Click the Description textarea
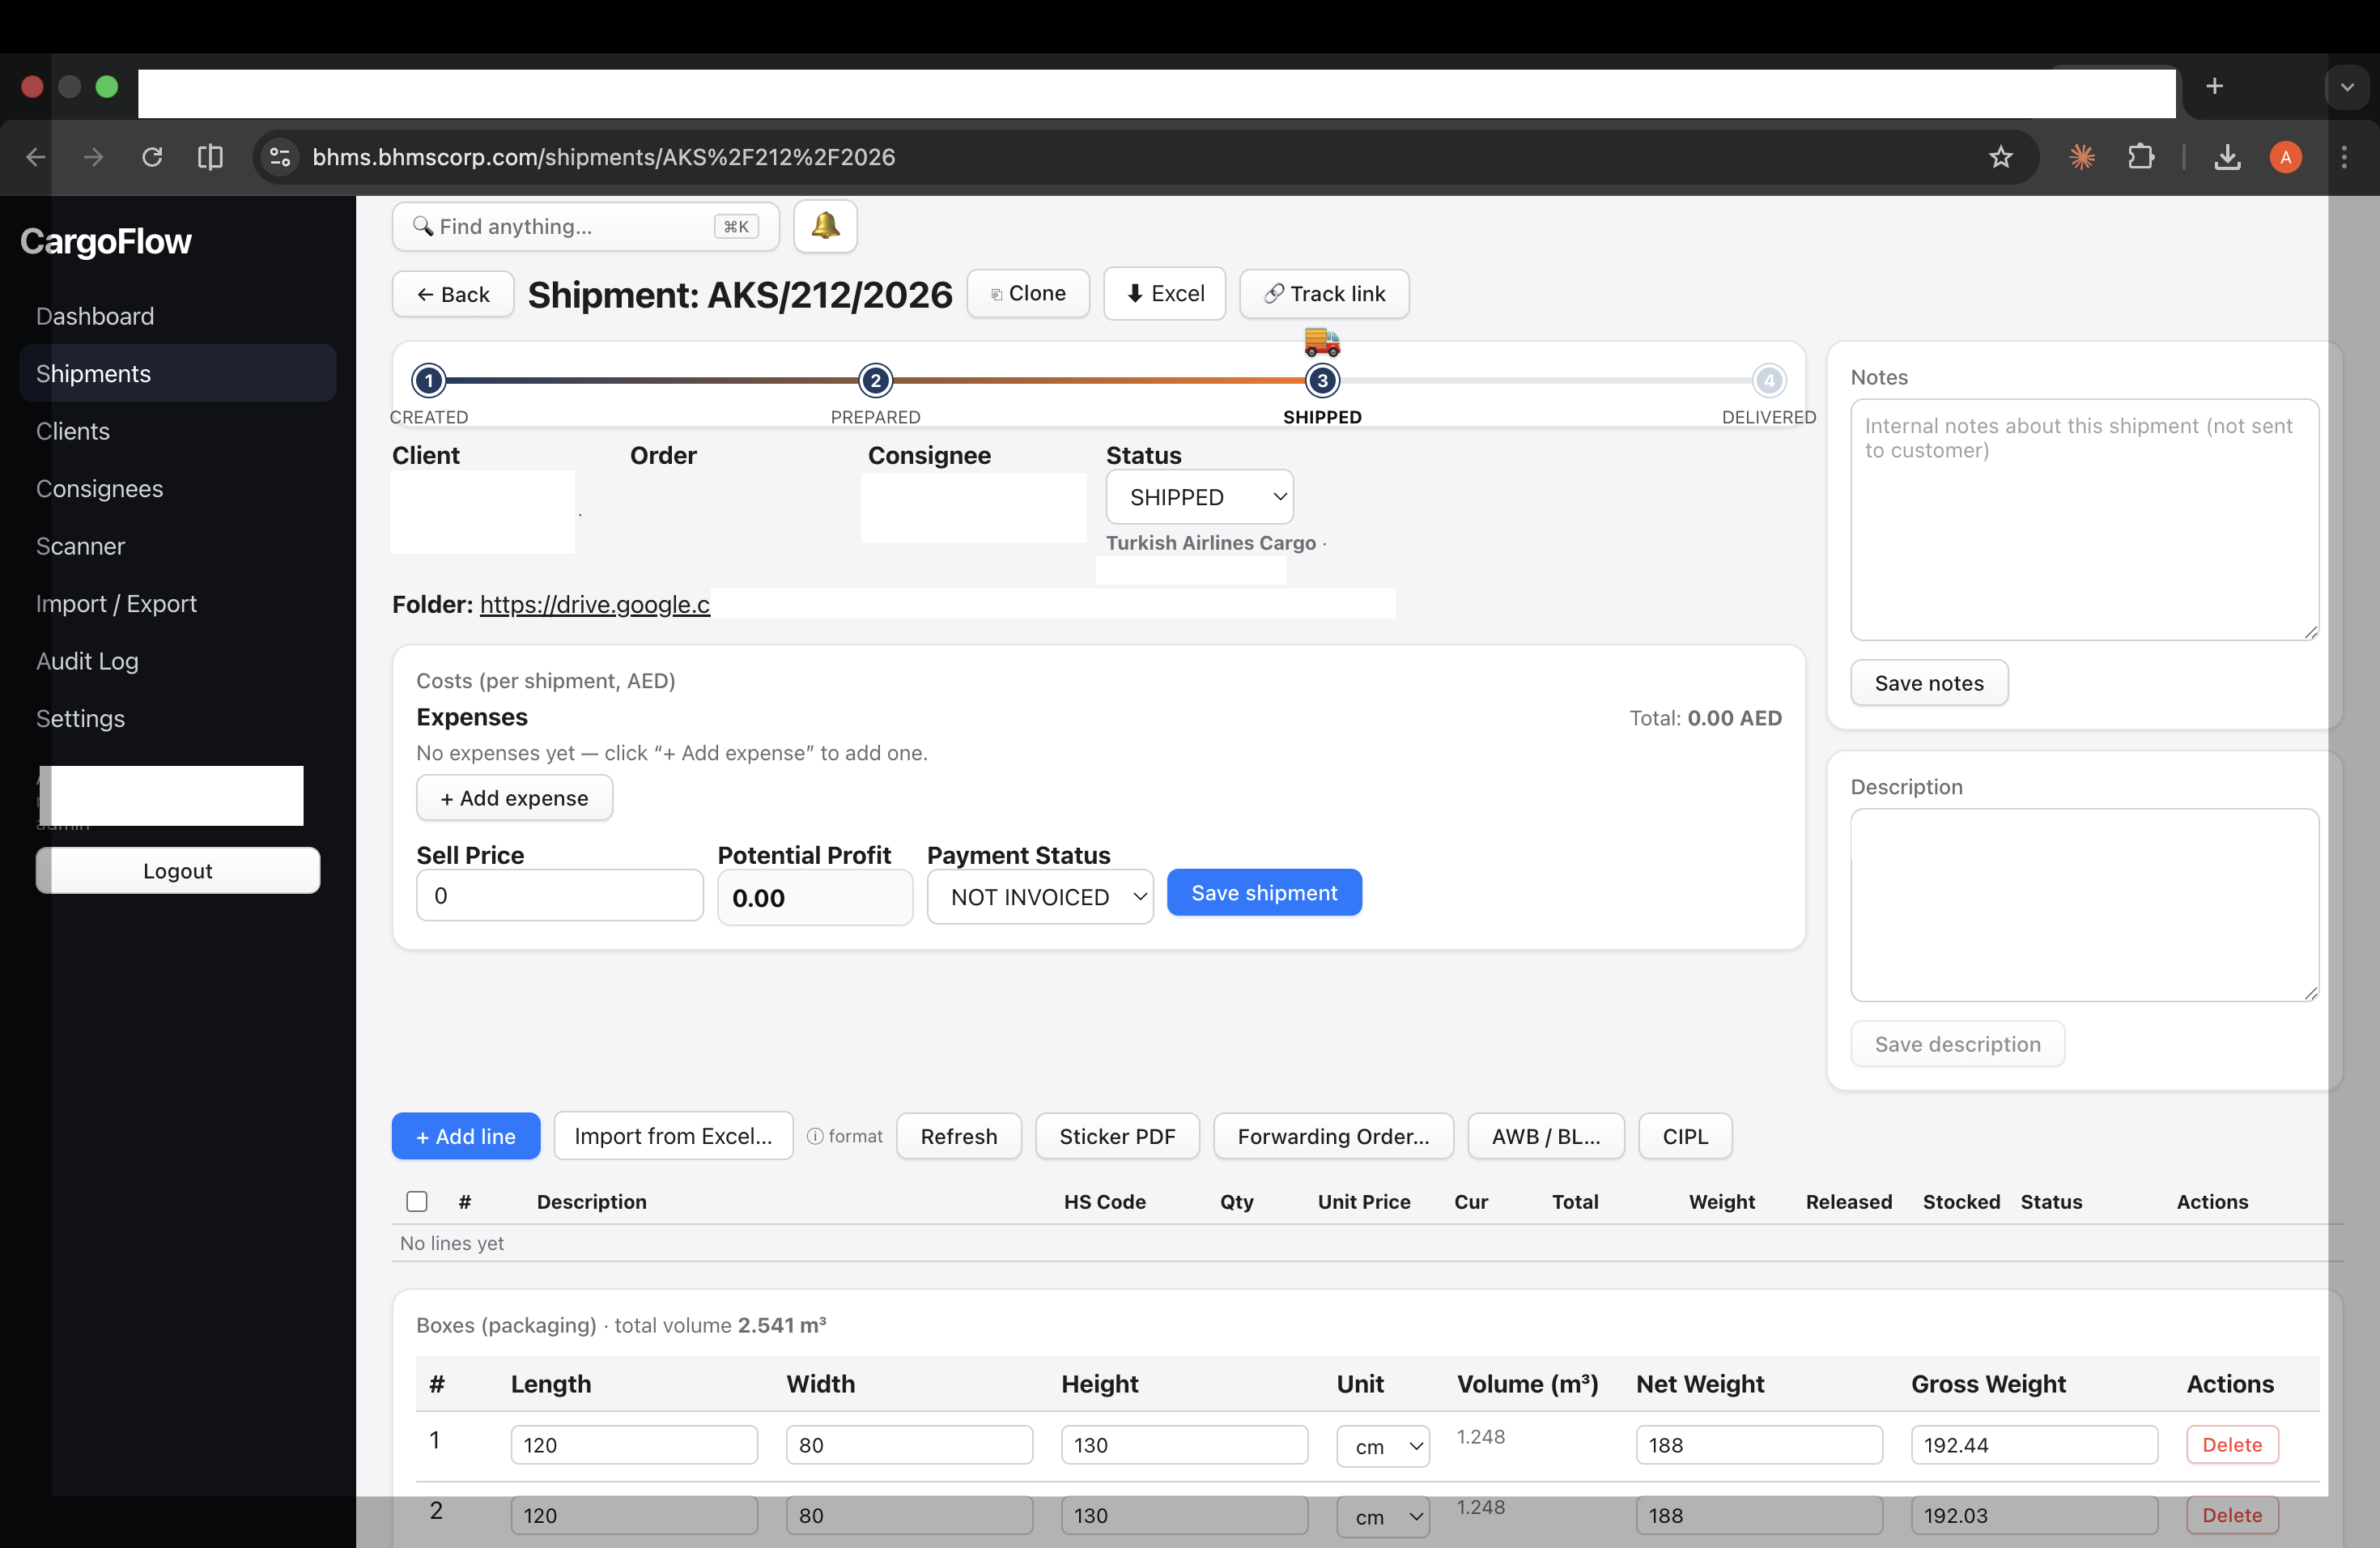The width and height of the screenshot is (2380, 1548). [2084, 905]
